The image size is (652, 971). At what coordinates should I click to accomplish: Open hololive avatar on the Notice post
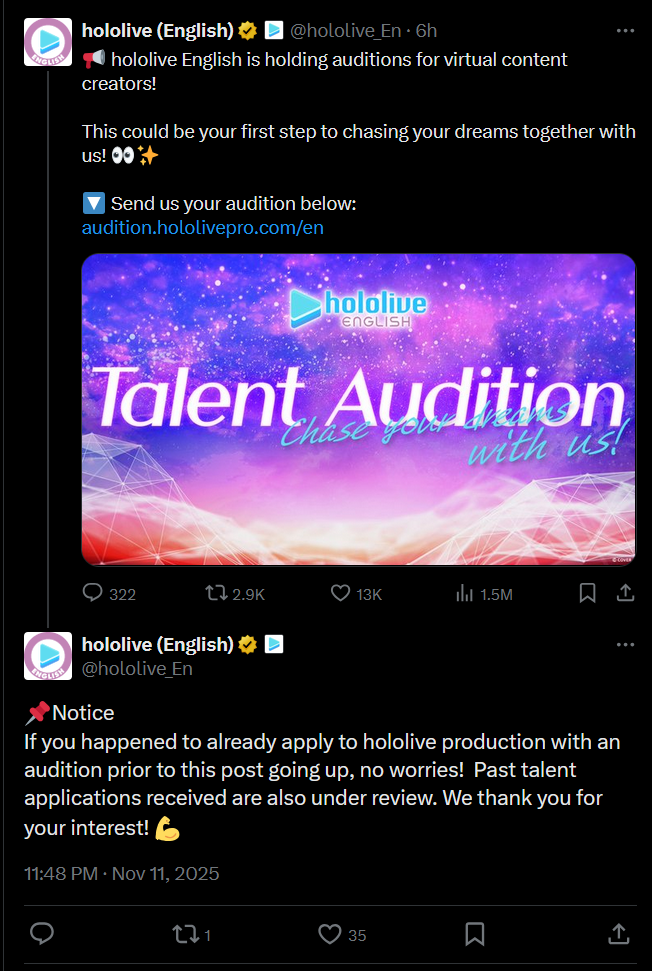point(47,656)
